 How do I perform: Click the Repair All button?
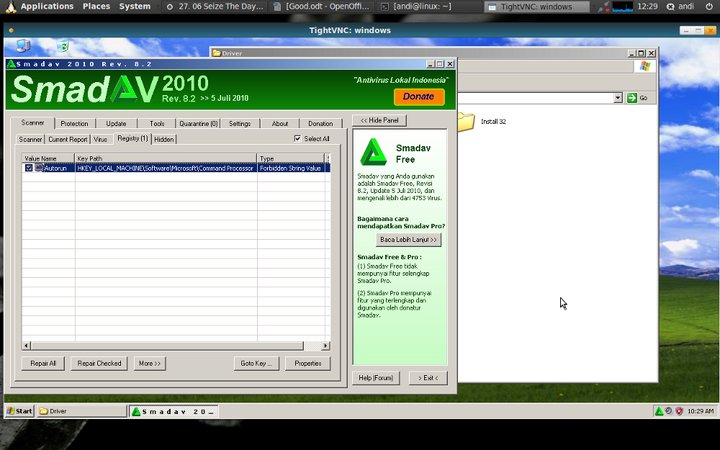click(44, 363)
